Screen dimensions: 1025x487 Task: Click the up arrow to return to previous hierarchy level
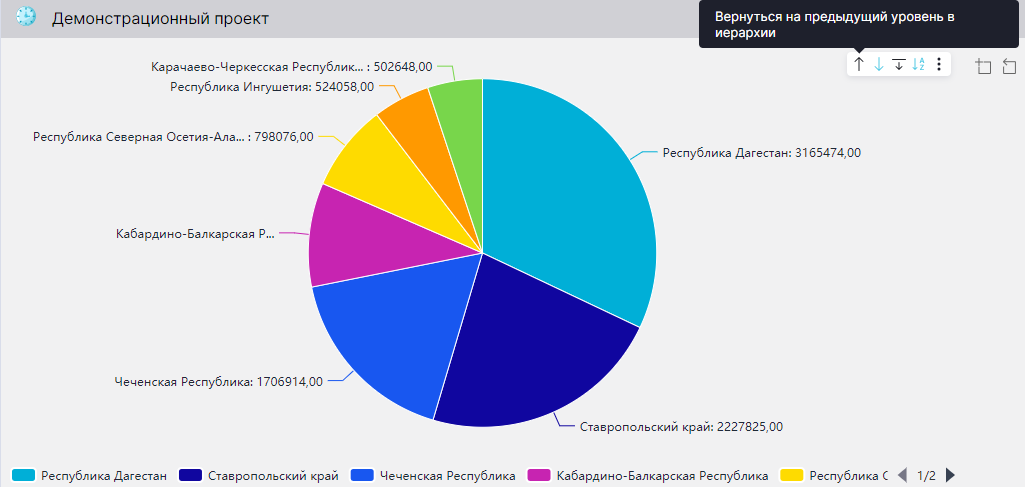point(858,65)
